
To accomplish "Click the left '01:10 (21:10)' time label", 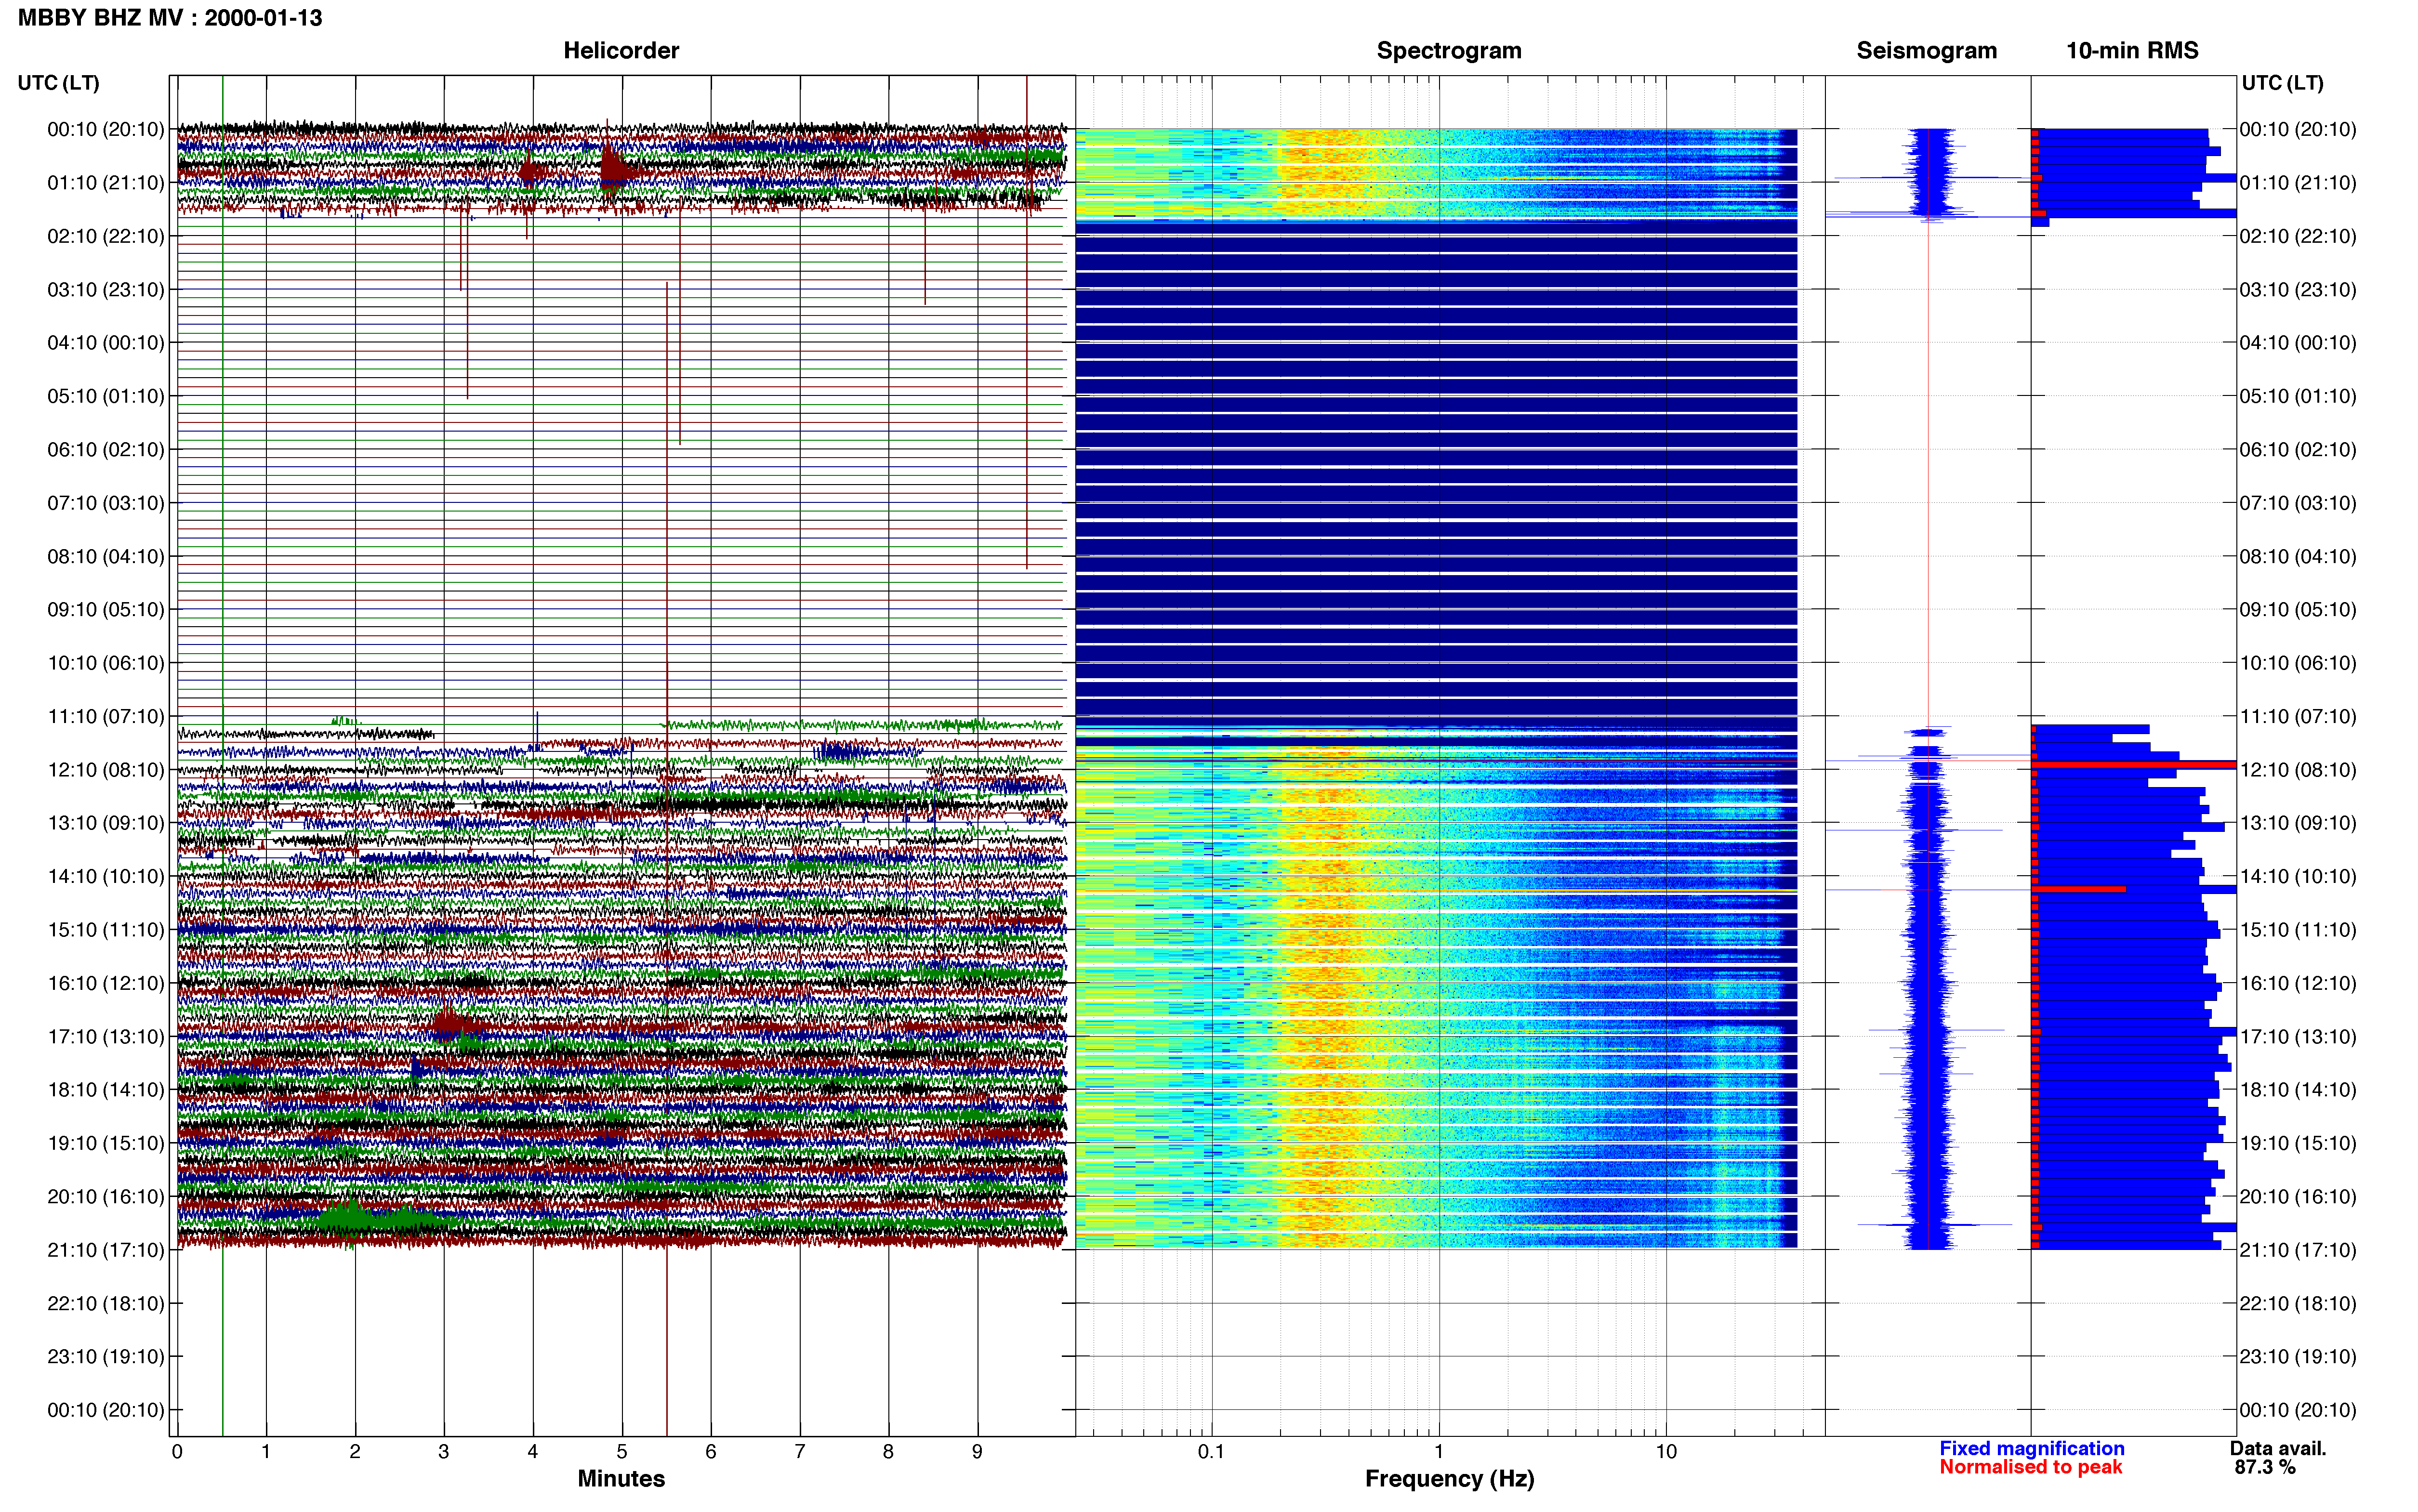I will point(106,182).
